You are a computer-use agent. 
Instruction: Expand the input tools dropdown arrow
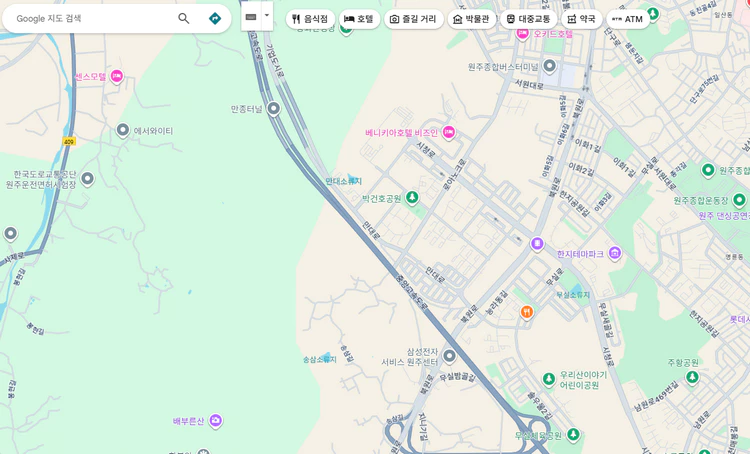coord(267,17)
